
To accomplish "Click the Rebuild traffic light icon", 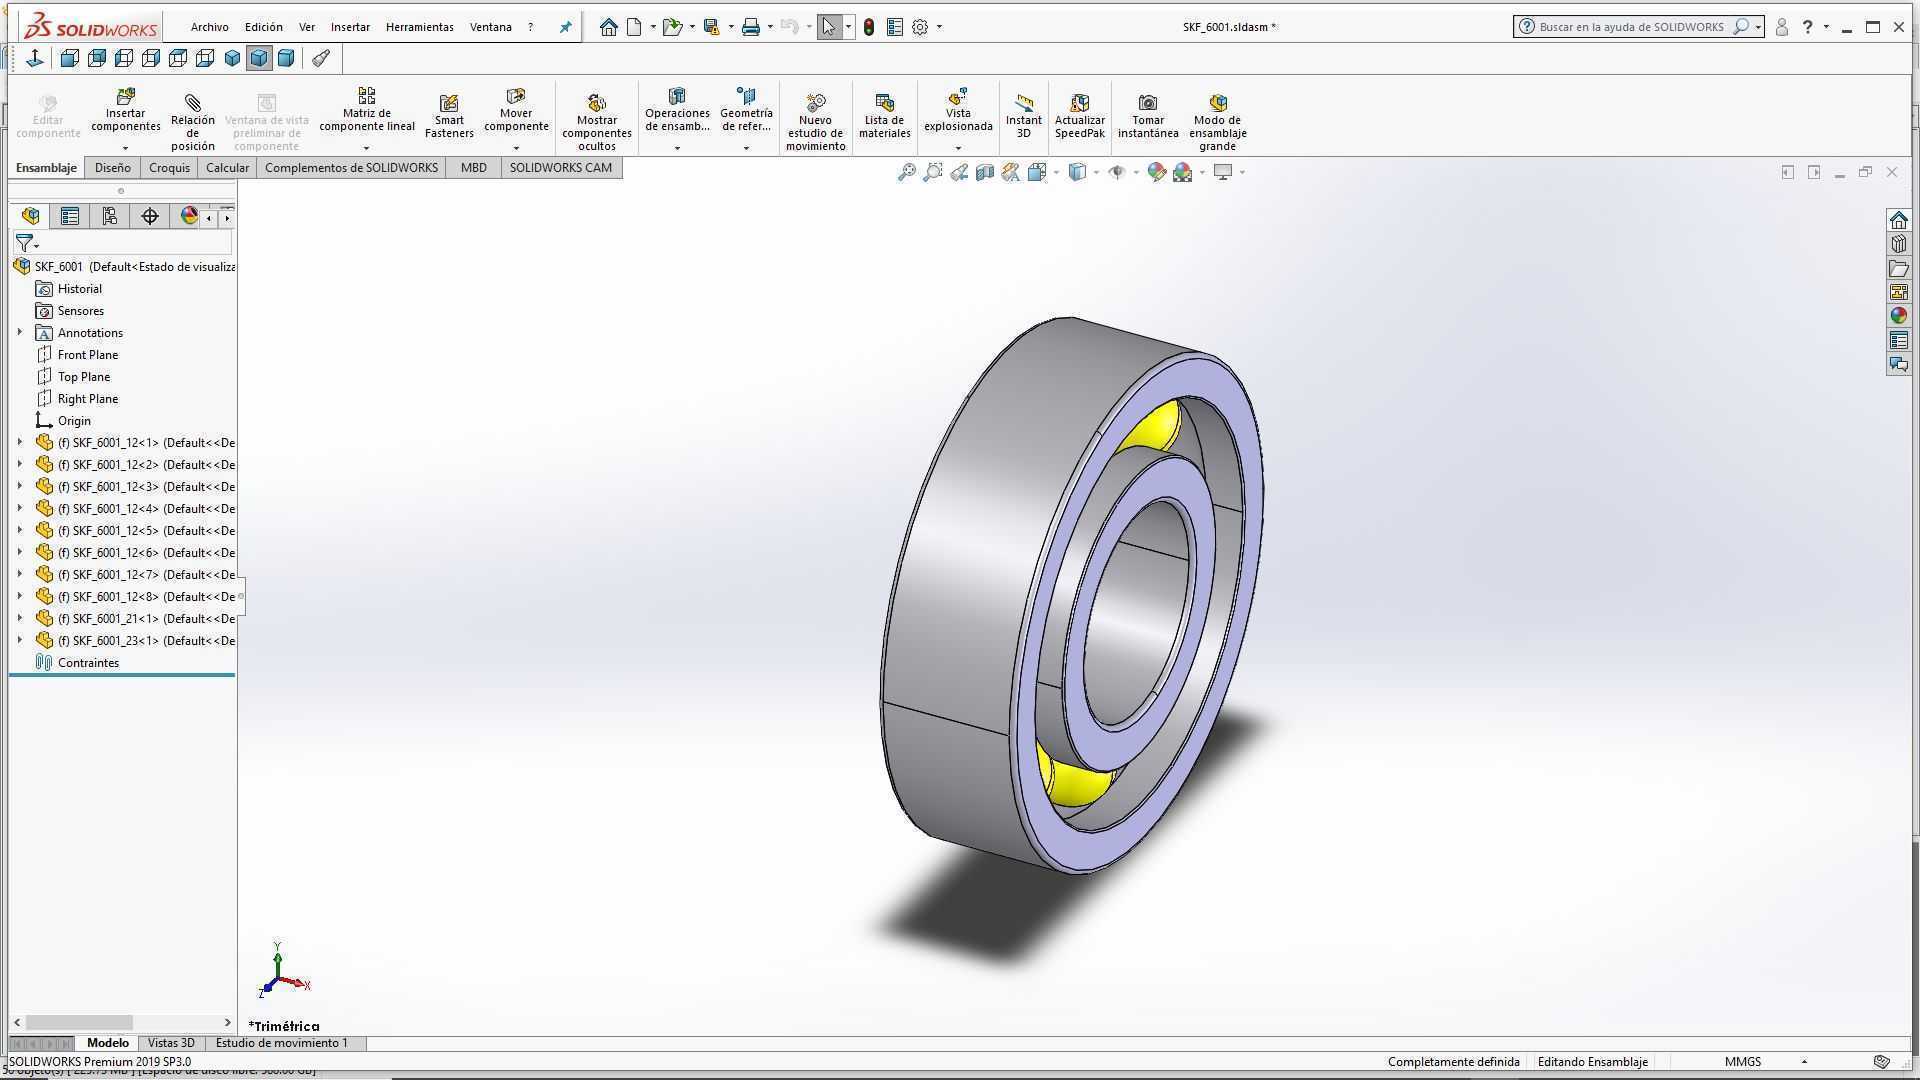I will click(869, 27).
